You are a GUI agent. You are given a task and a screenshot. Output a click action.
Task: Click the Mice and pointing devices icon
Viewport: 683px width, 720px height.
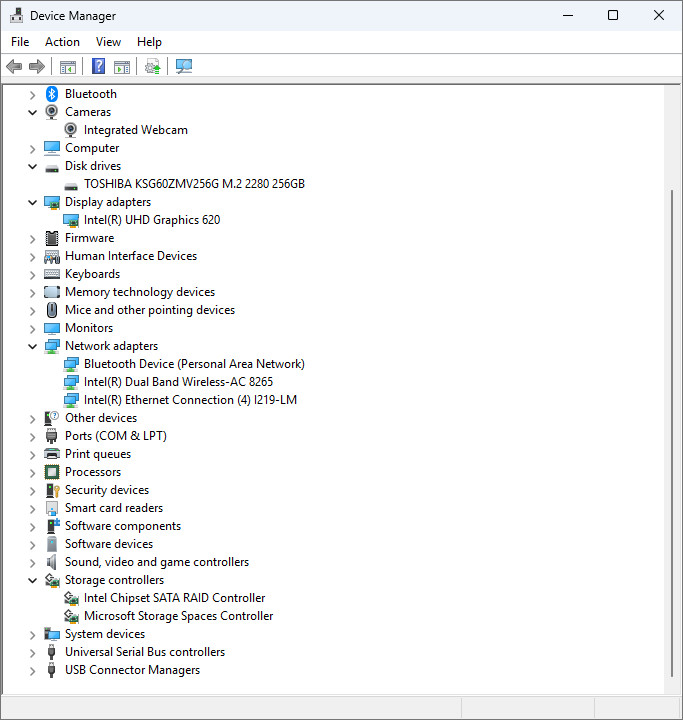[x=52, y=310]
